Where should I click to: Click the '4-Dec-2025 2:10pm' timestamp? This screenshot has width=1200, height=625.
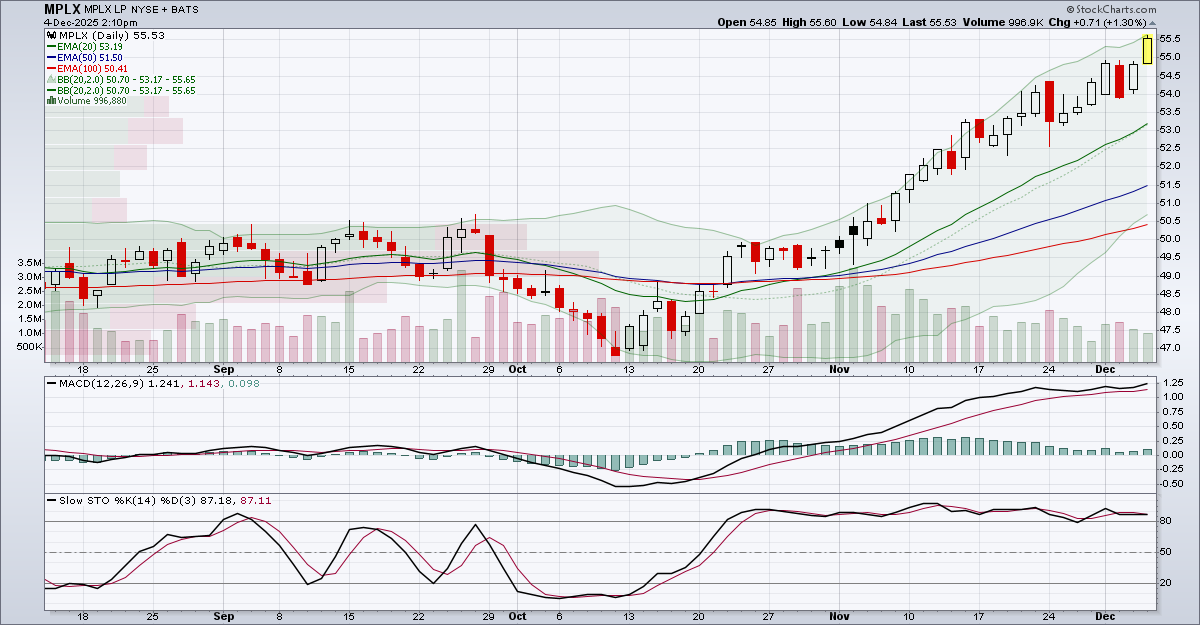click(x=90, y=22)
